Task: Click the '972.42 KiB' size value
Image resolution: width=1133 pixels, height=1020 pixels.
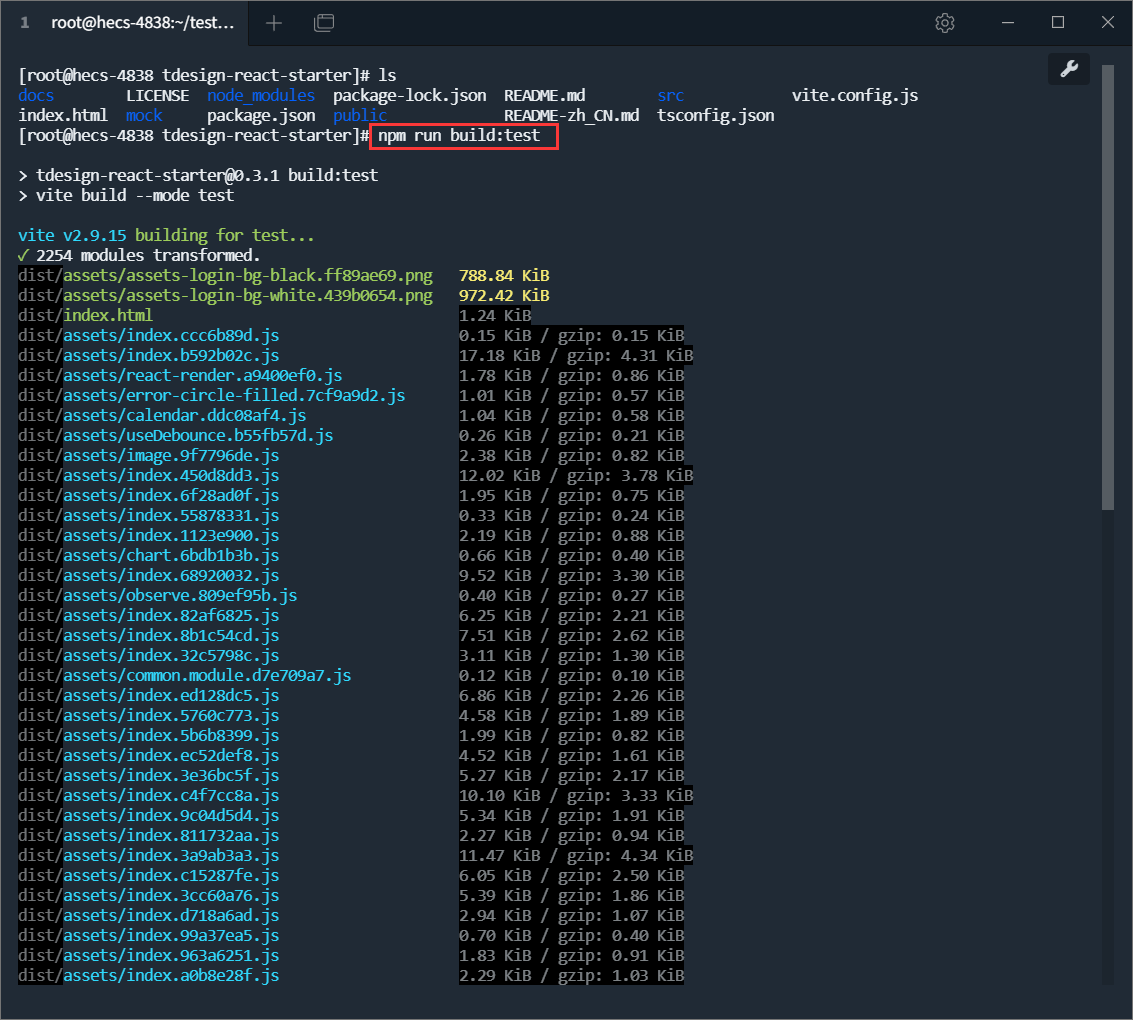Action: 504,296
